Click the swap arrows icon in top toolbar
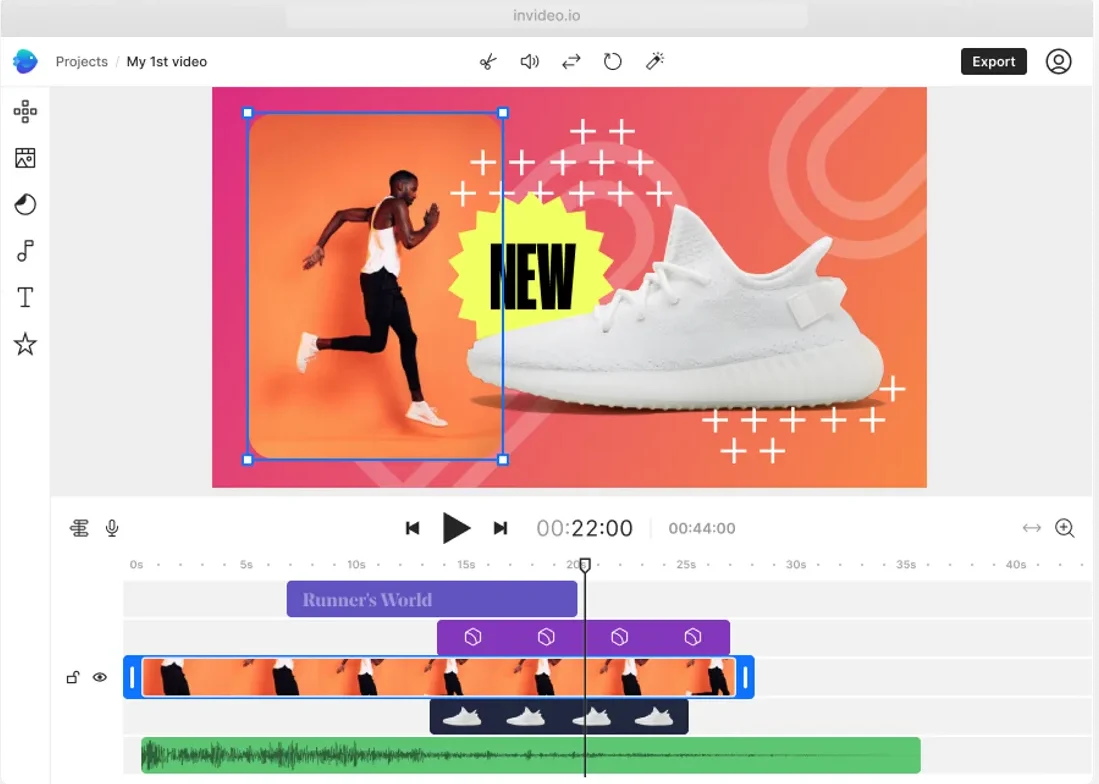Viewport: 1099px width, 784px height. 571,62
